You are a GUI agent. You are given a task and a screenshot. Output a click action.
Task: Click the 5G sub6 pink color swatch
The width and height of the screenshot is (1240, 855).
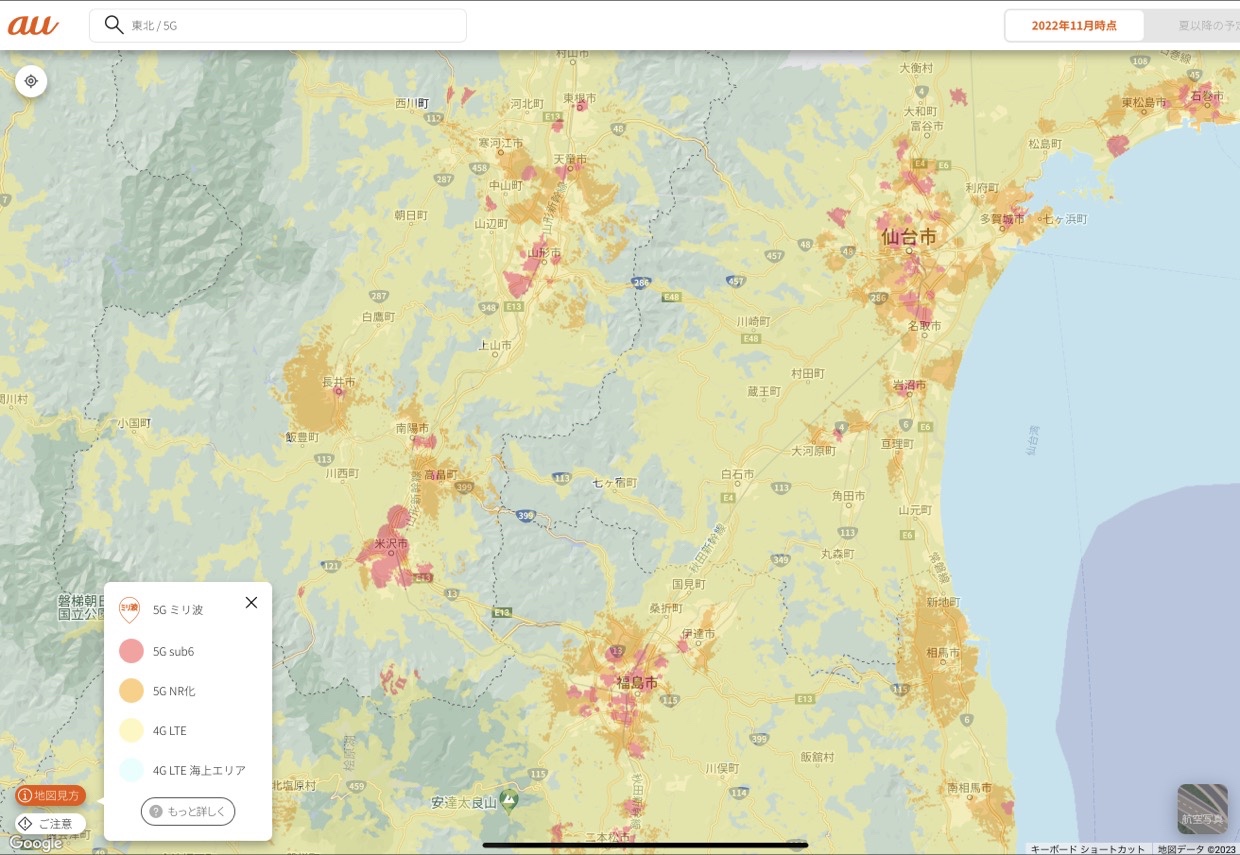point(131,651)
